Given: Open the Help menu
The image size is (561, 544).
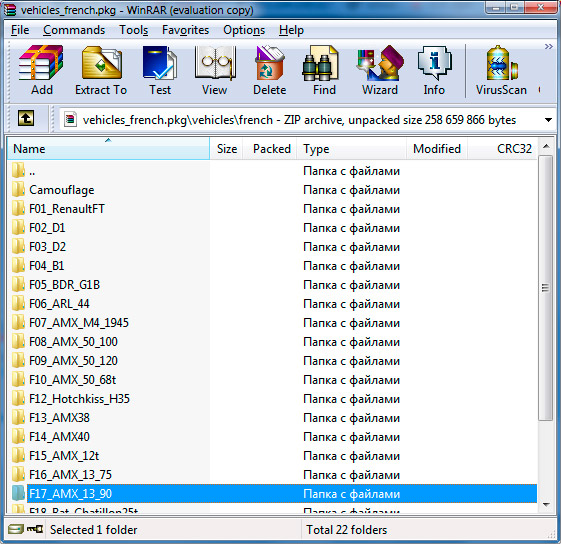Looking at the screenshot, I should point(291,30).
